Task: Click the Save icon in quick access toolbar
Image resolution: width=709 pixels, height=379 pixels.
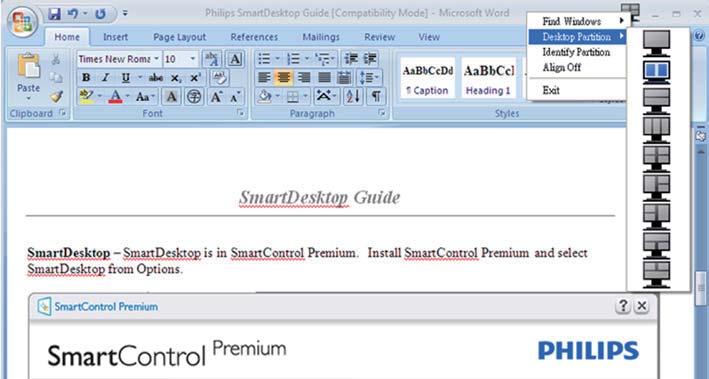Action: pyautogui.click(x=54, y=14)
